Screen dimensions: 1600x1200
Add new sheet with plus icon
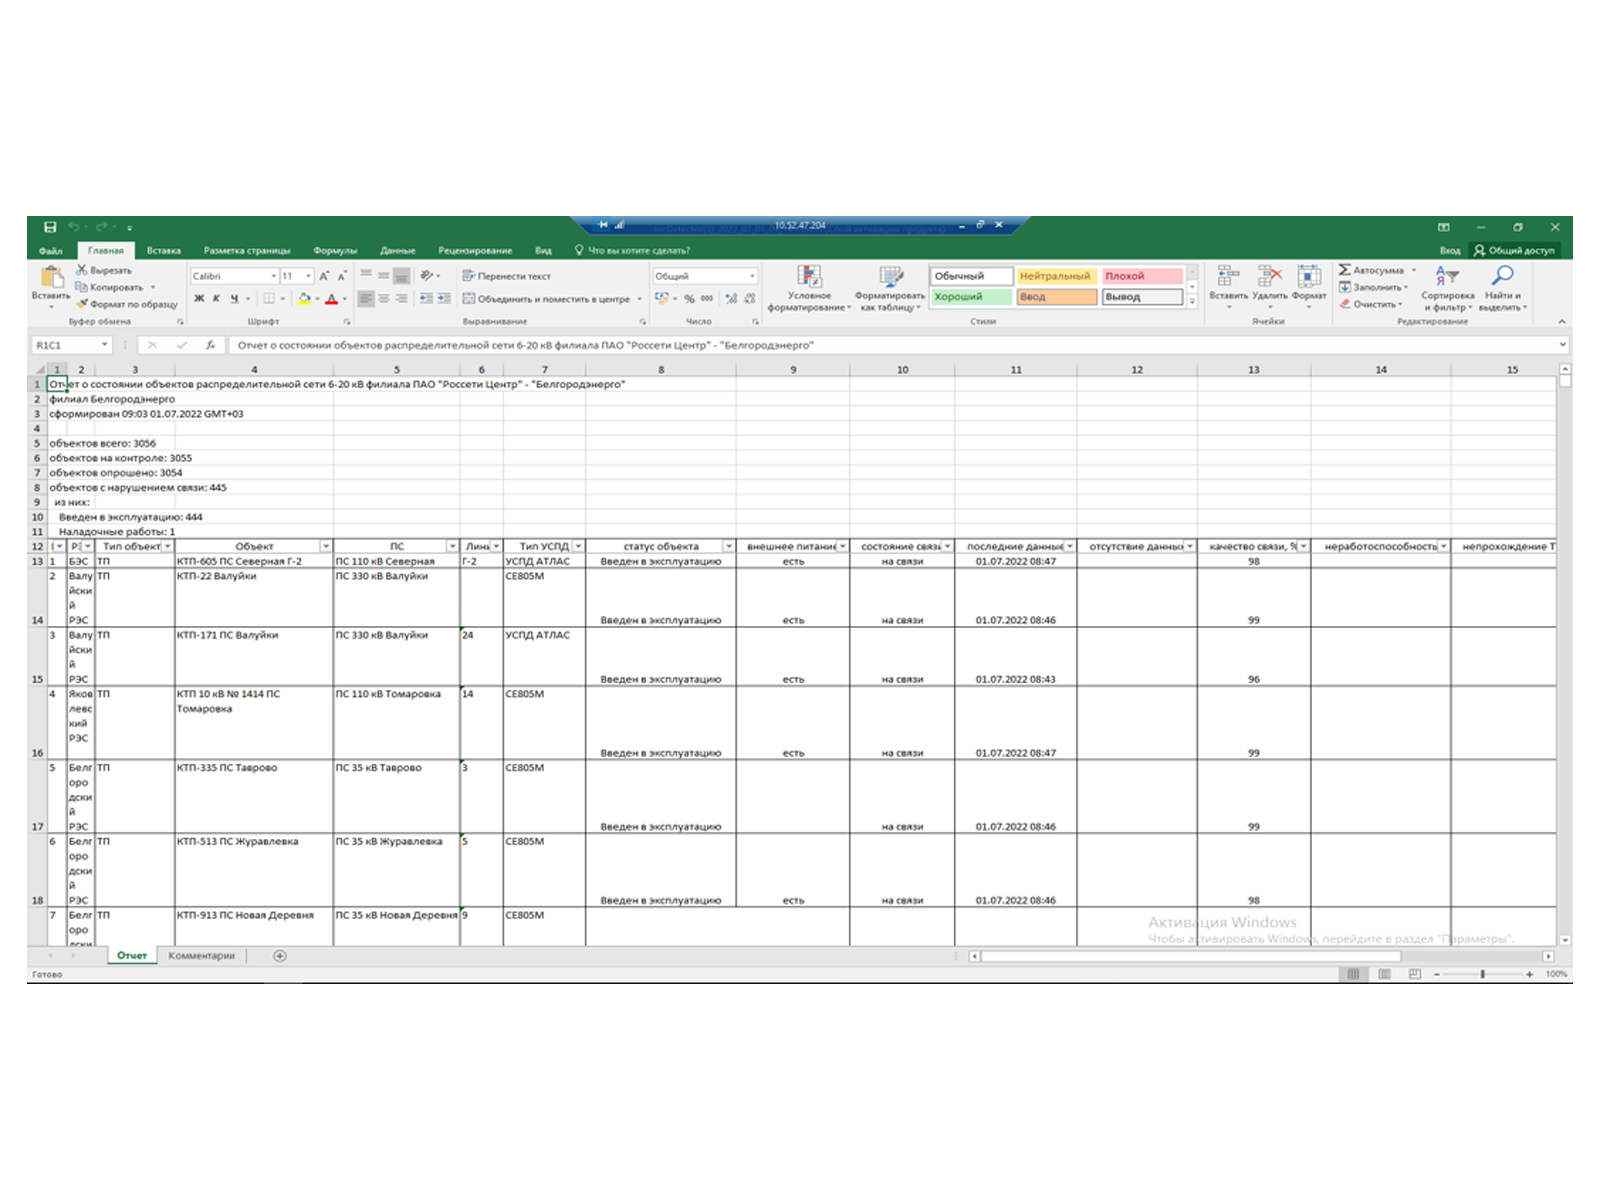[x=280, y=956]
